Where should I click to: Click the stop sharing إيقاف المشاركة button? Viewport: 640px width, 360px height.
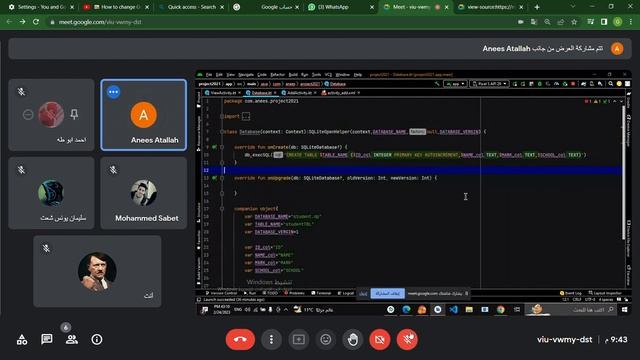click(387, 293)
